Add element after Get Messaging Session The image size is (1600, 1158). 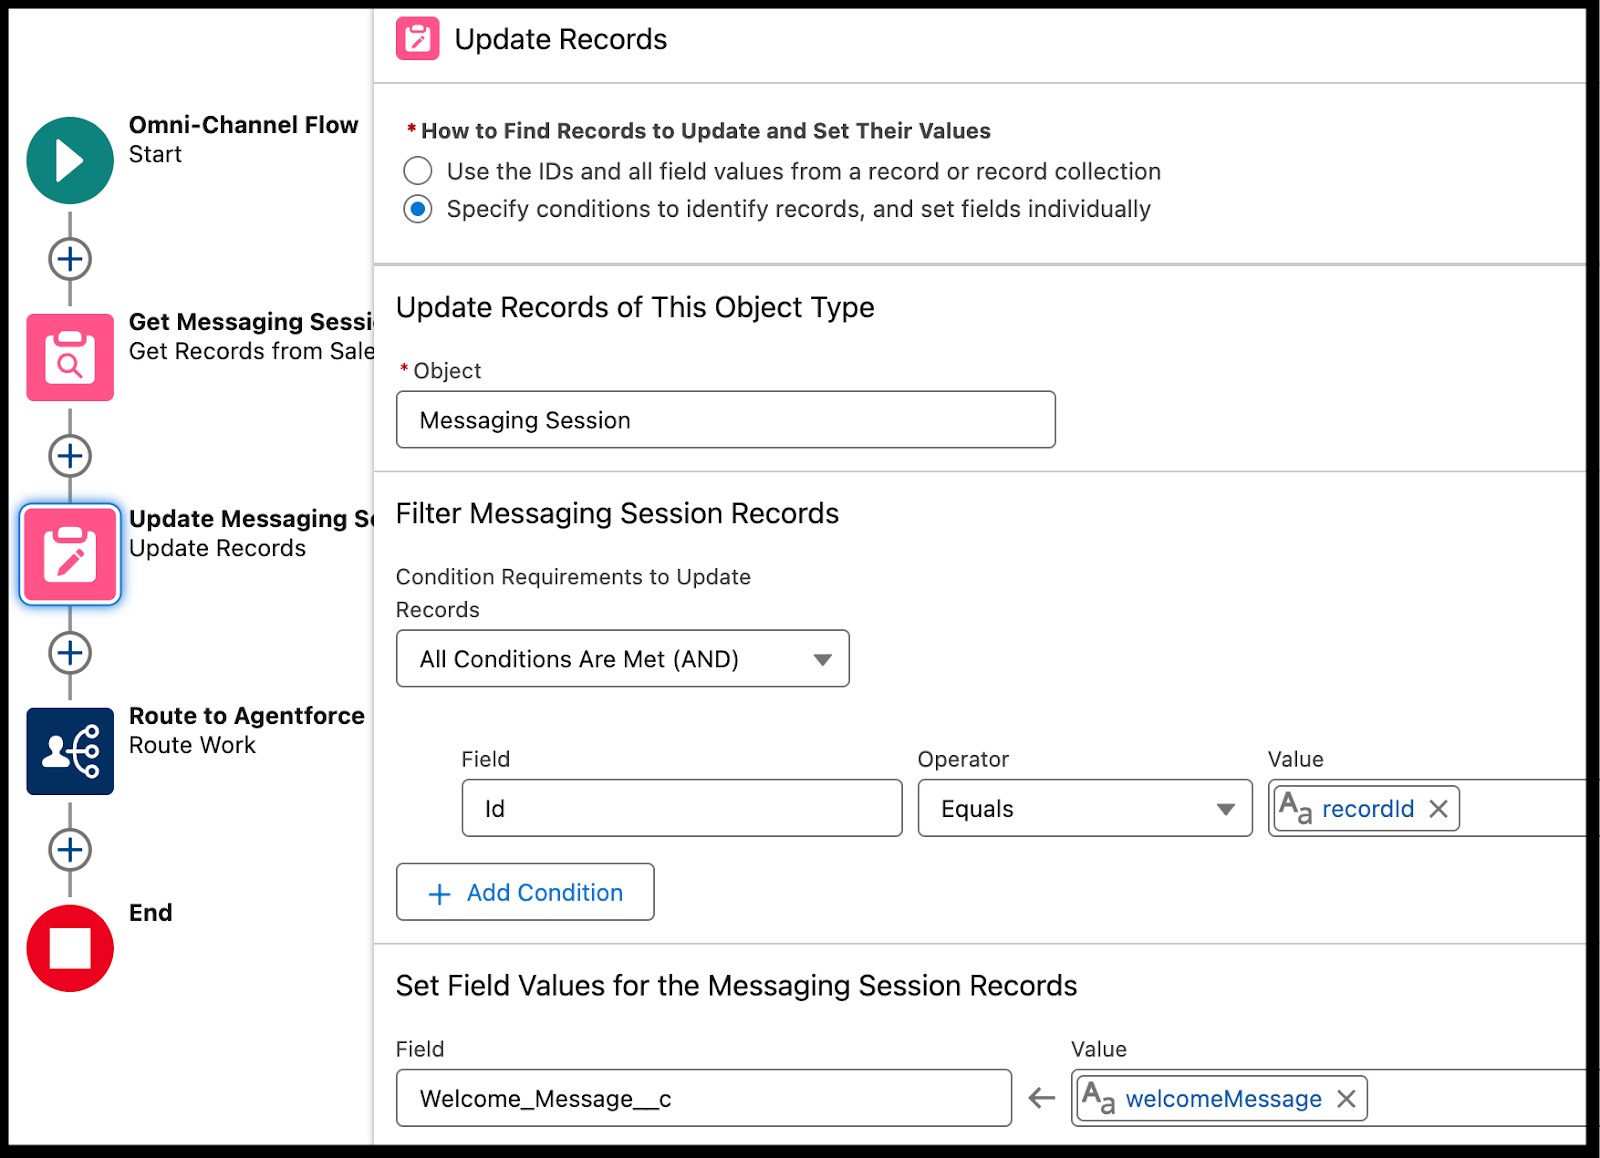pos(69,456)
